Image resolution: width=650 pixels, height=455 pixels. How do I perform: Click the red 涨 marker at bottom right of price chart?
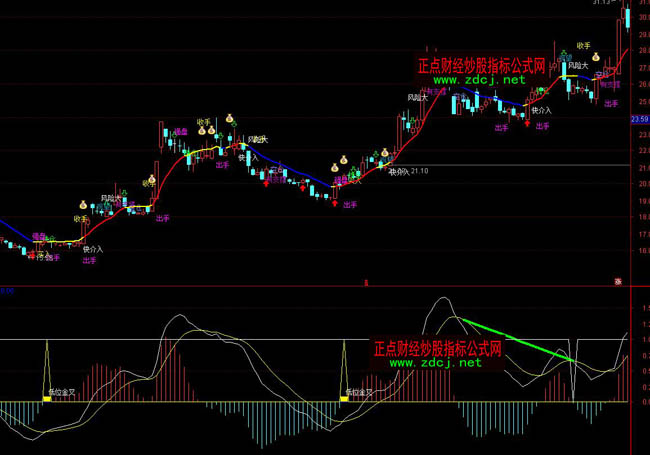[x=619, y=281]
